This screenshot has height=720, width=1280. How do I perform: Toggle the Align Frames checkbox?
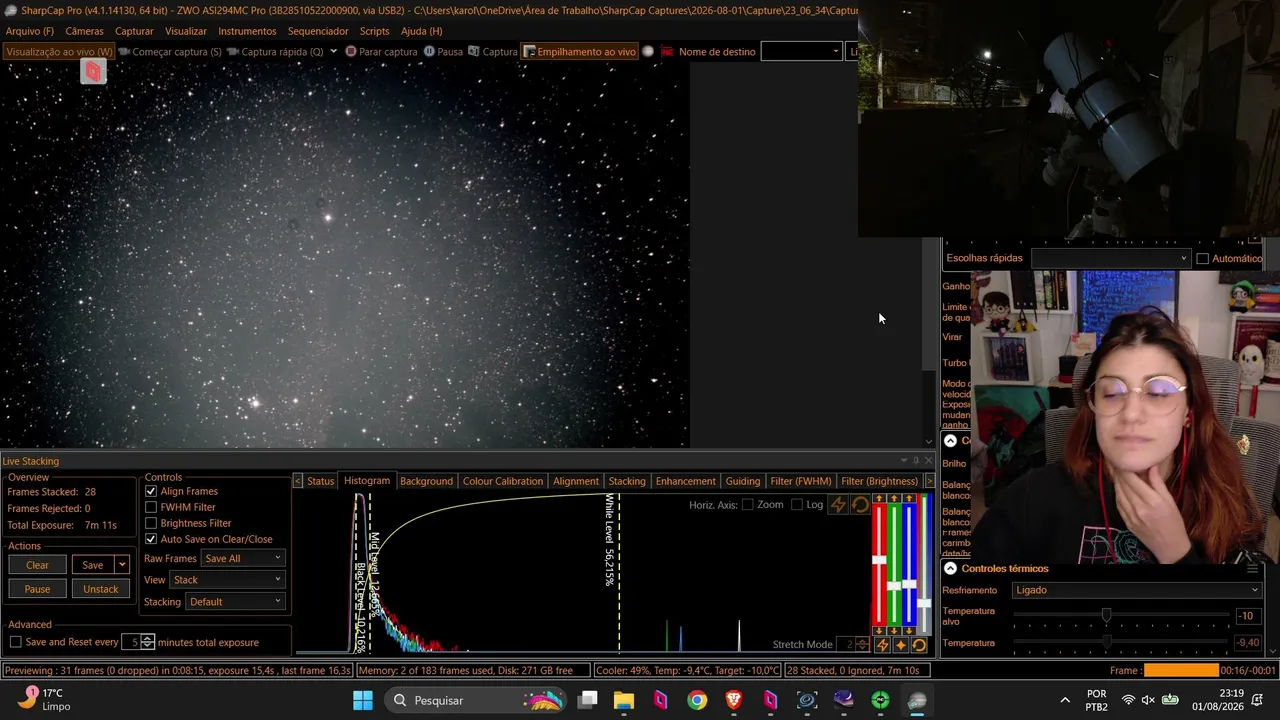tap(151, 491)
